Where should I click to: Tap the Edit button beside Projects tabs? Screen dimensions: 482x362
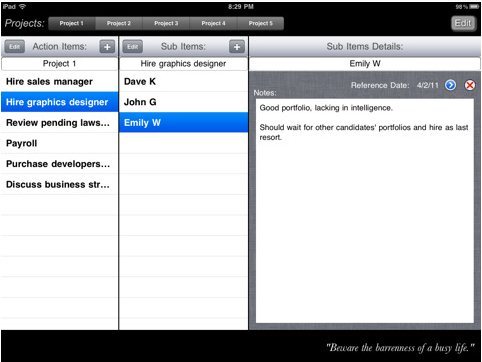(x=463, y=23)
